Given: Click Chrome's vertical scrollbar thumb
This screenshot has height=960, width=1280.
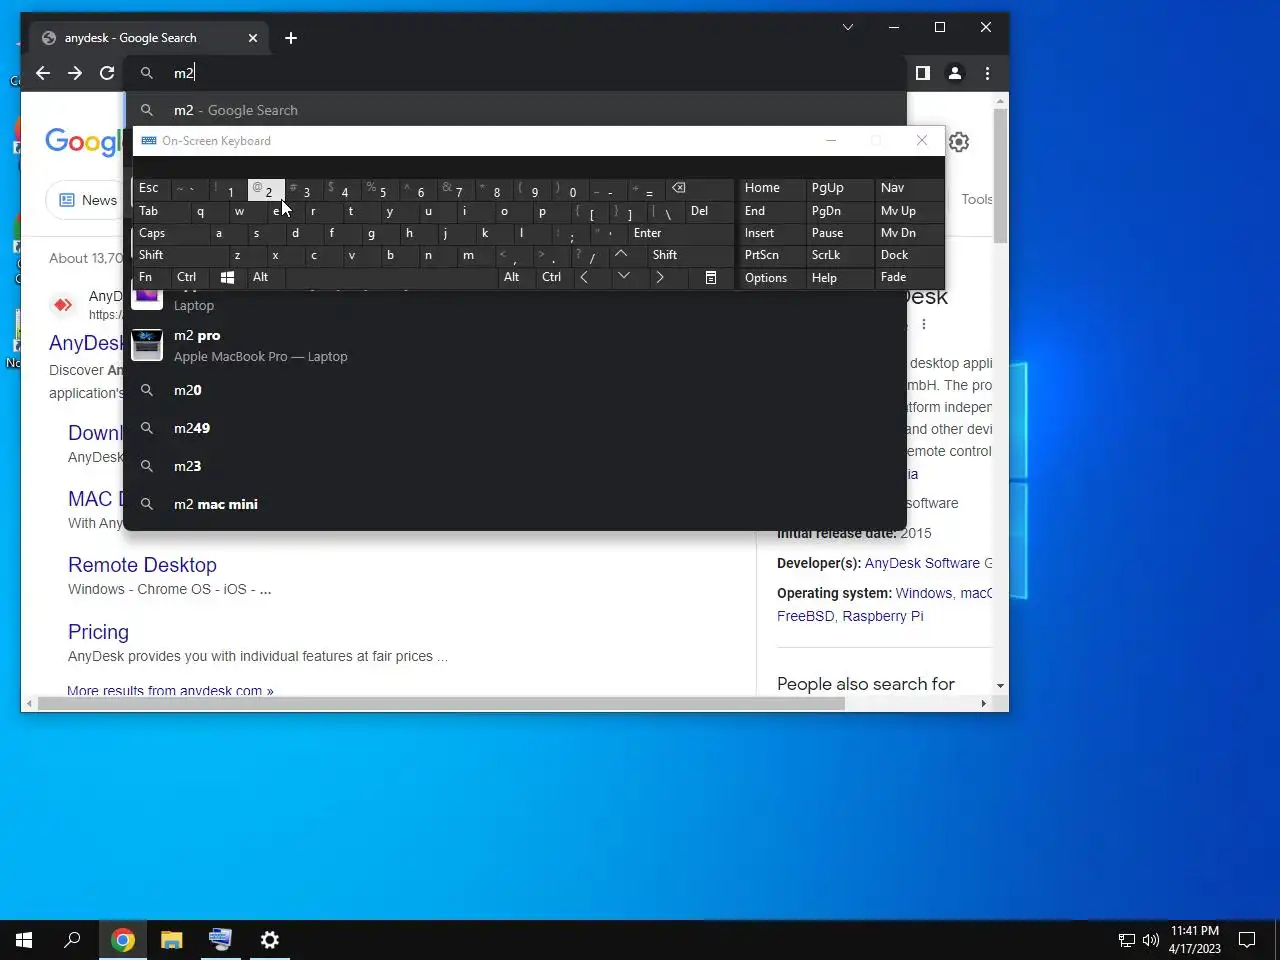Looking at the screenshot, I should tap(1000, 175).
